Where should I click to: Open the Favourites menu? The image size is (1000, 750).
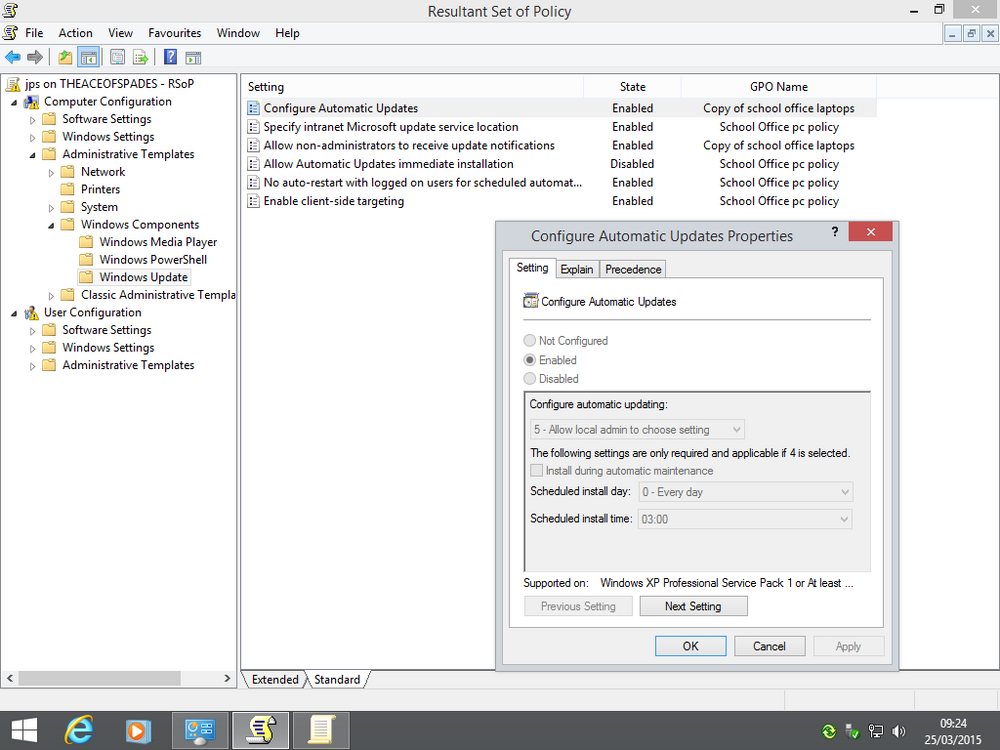(x=175, y=33)
